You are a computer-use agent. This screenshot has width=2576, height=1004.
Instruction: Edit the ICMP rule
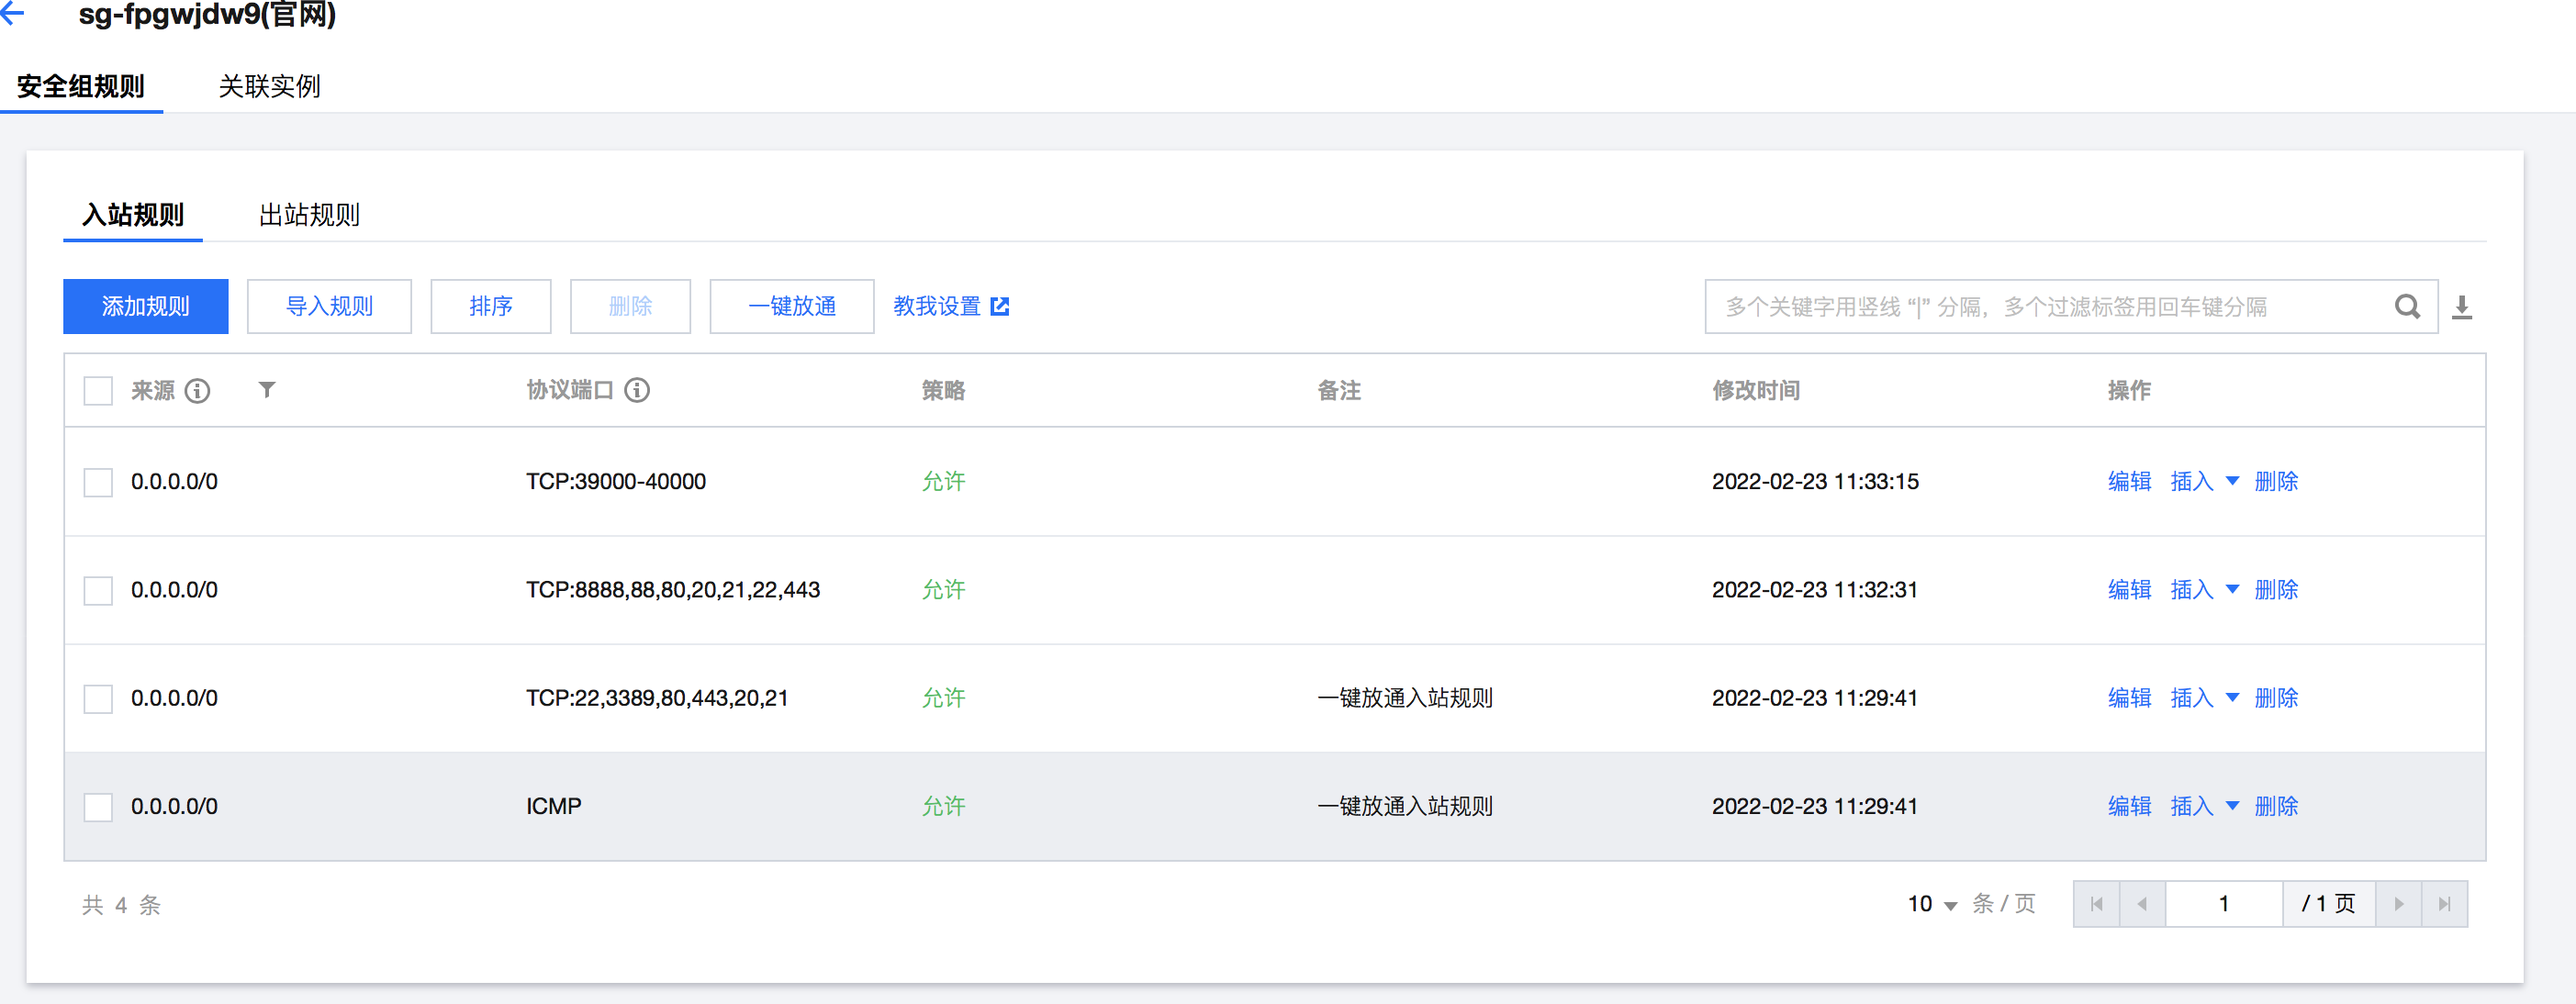point(2129,805)
